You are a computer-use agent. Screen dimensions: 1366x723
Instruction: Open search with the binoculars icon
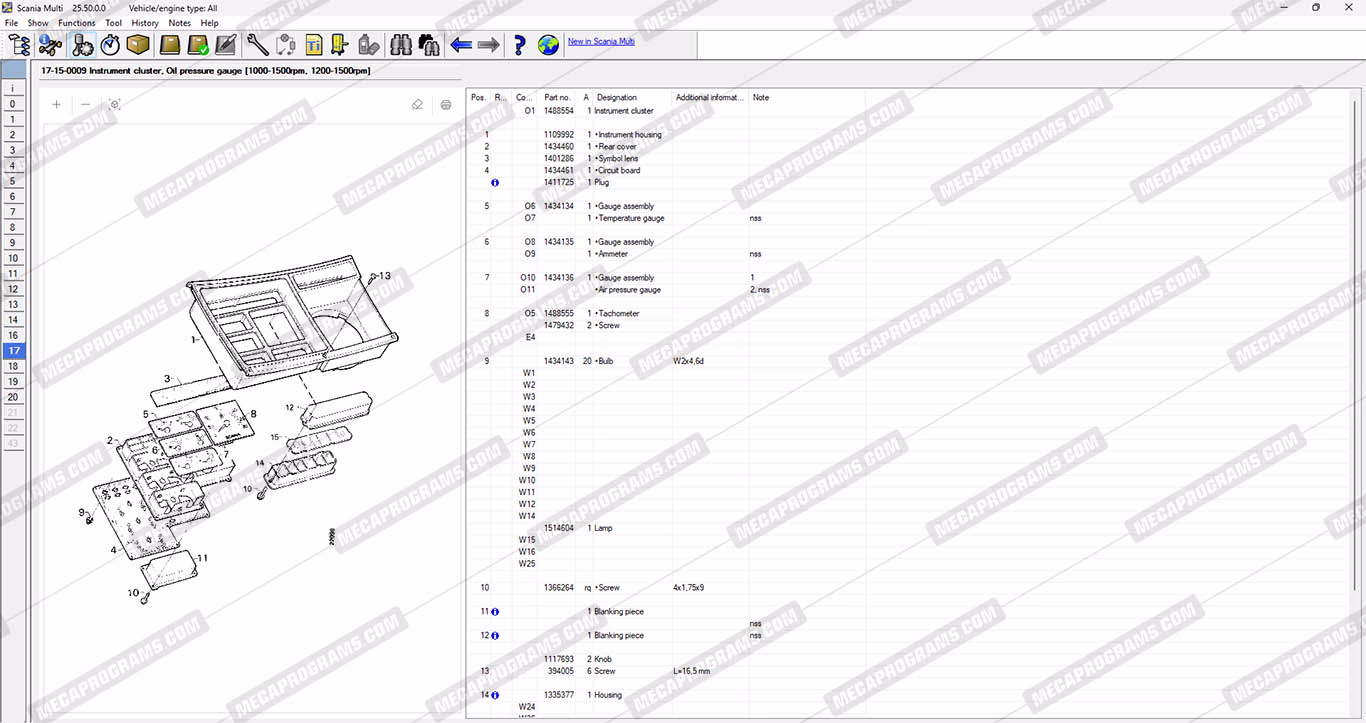401,45
